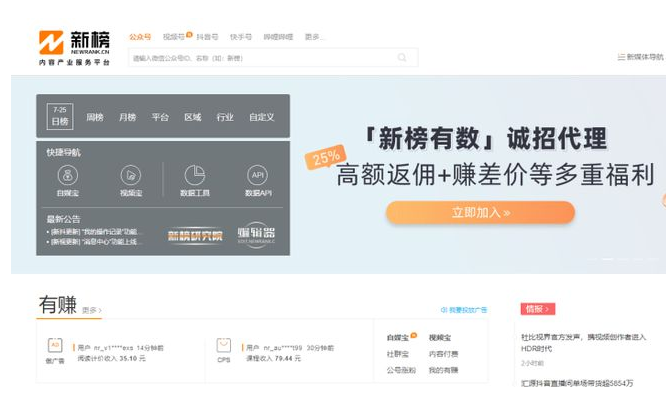
Task: Click the 新媒体导航 menu icon
Action: pos(621,57)
